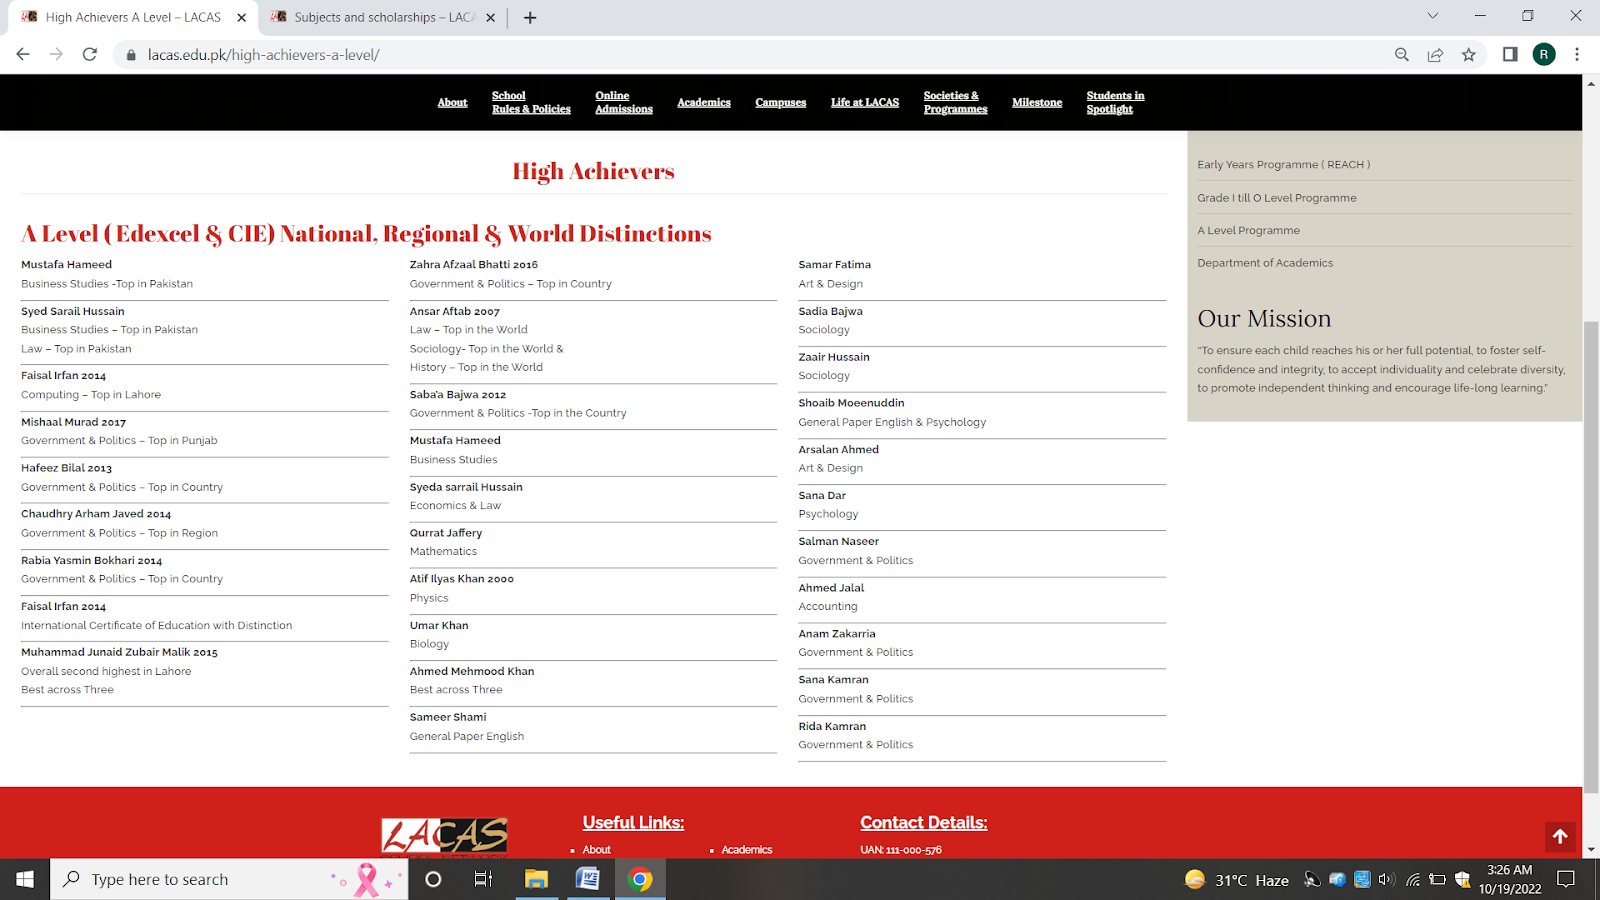Click the LACAS logo in the footer
The width and height of the screenshot is (1600, 900).
click(444, 838)
